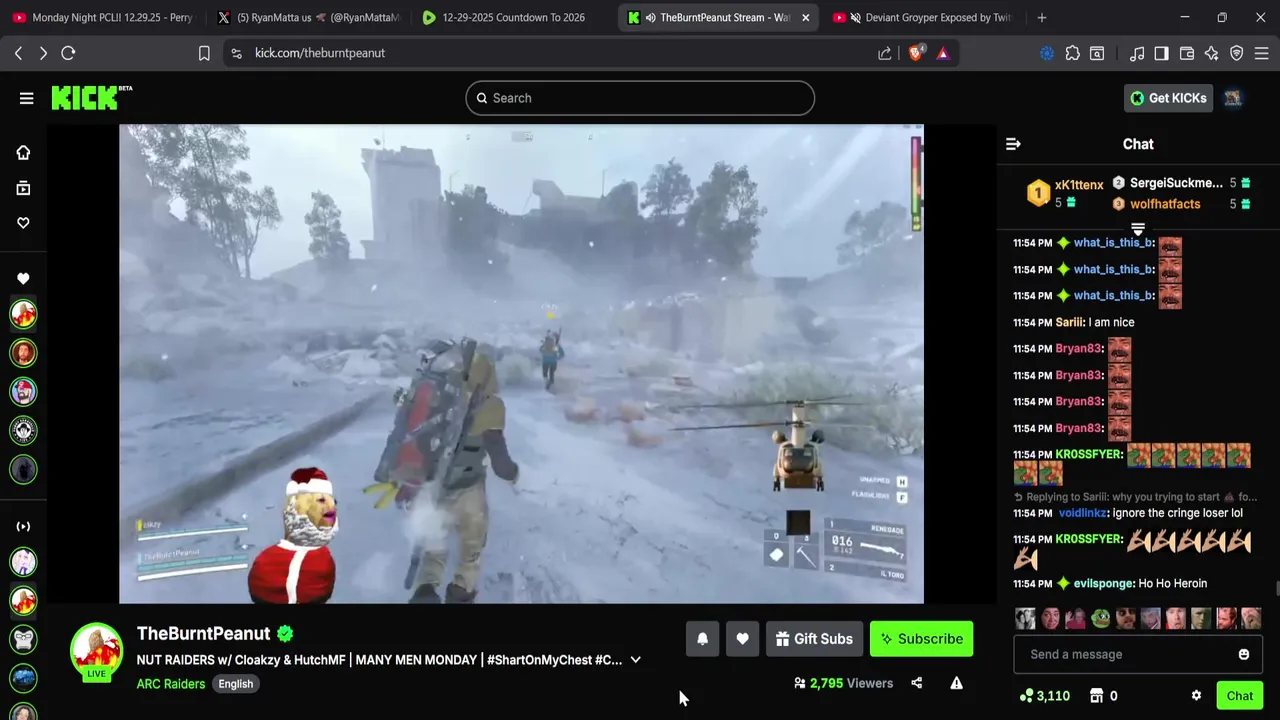This screenshot has width=1280, height=720.
Task: Click the stream video player
Action: (x=521, y=364)
